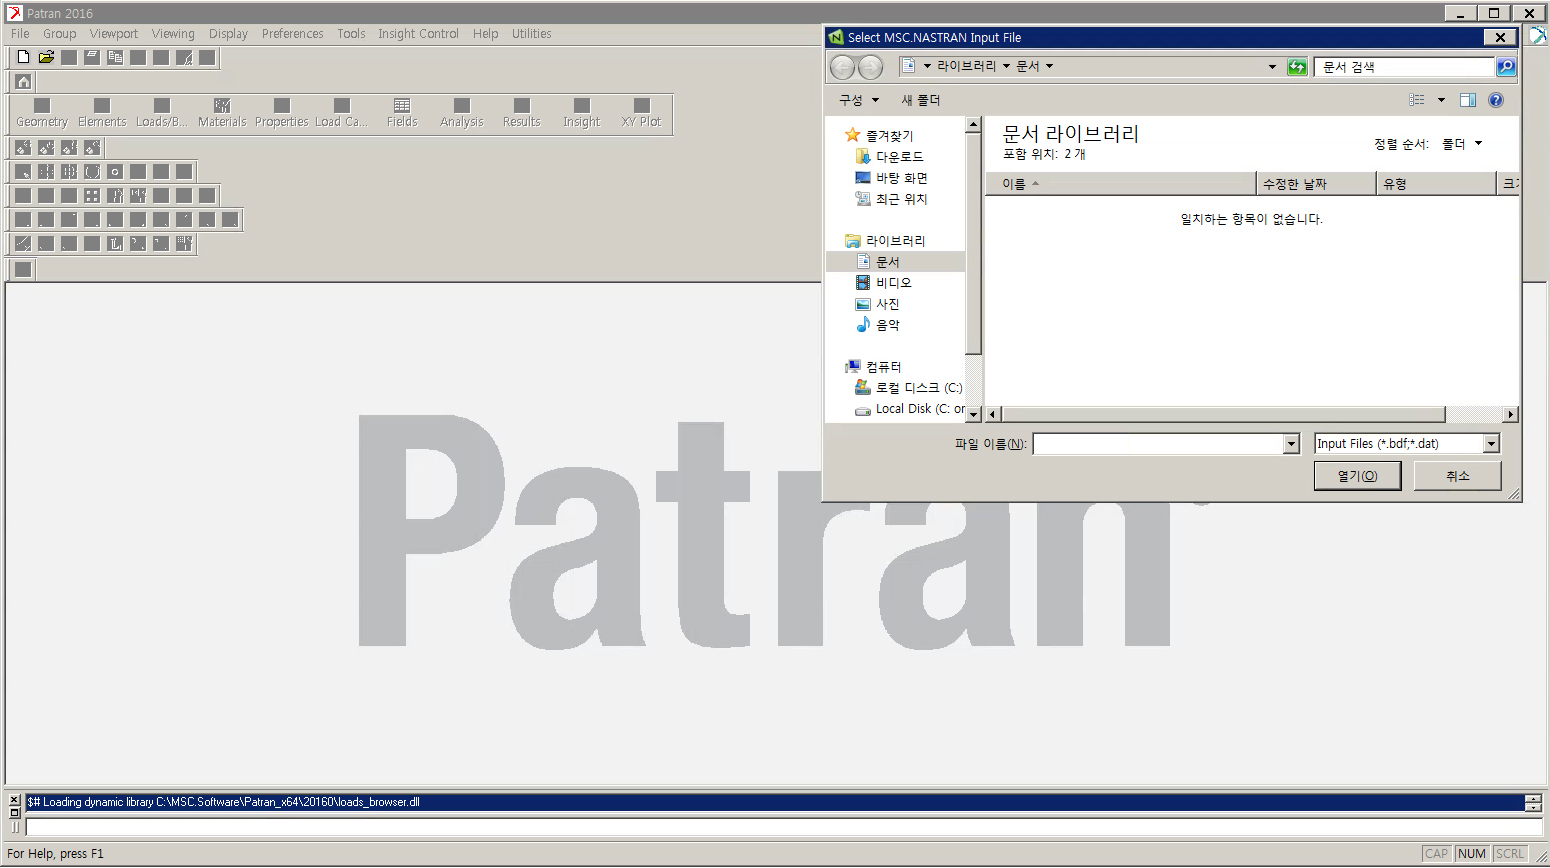
Task: Click the X icon left of the command history
Action: point(14,800)
